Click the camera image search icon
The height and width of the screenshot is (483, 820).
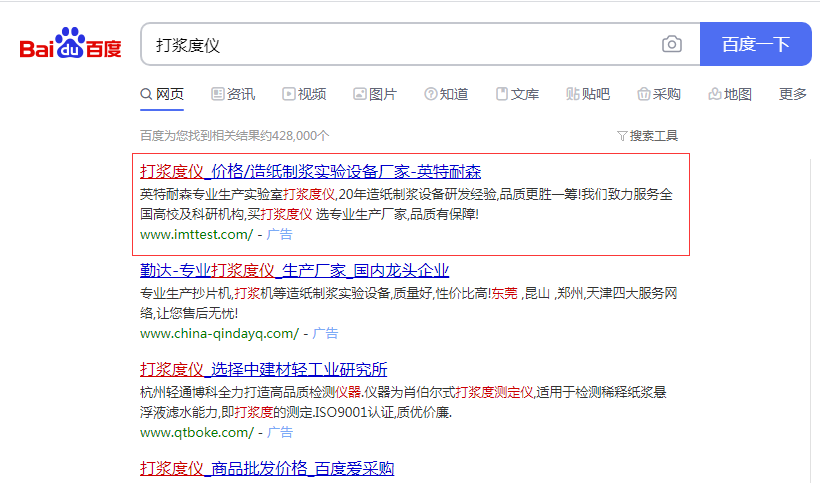[x=672, y=44]
